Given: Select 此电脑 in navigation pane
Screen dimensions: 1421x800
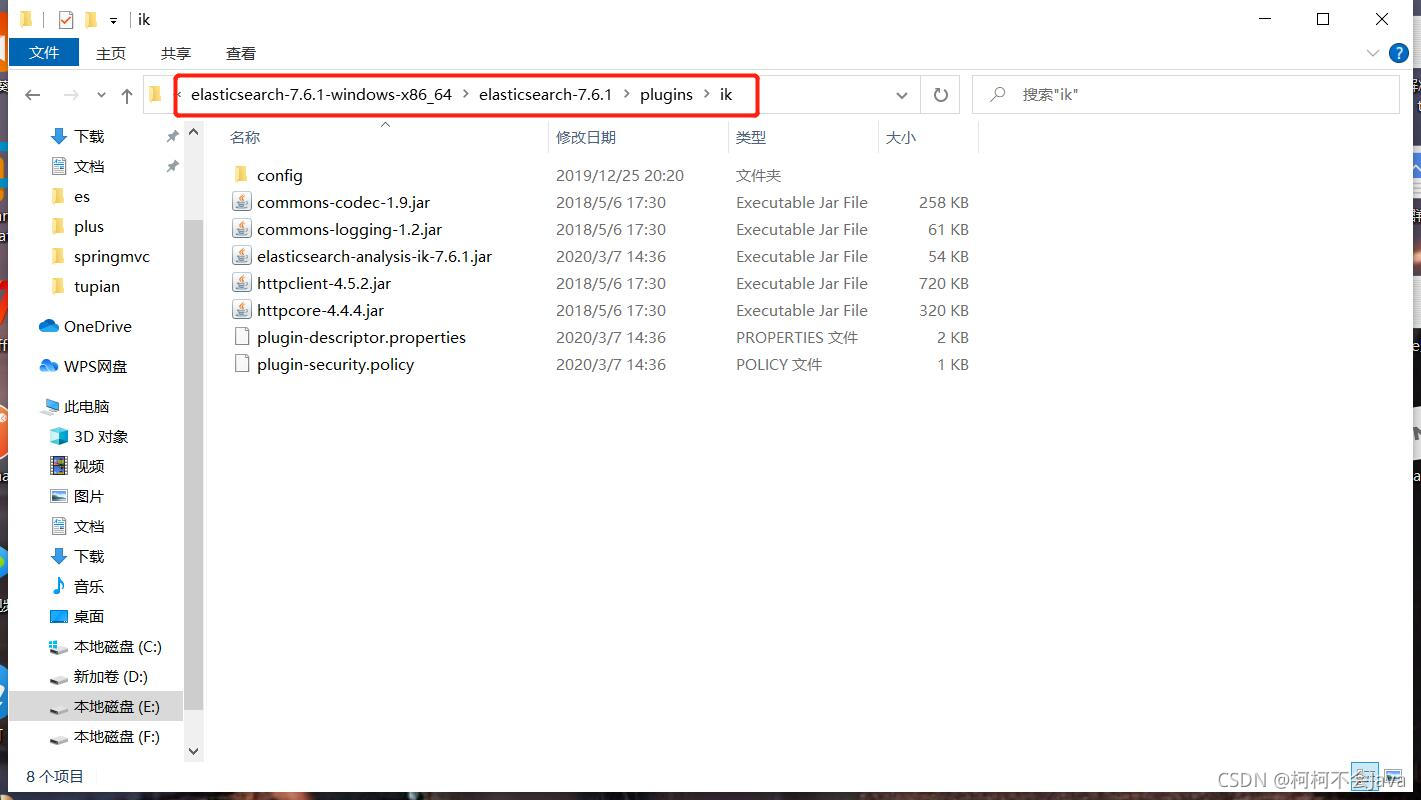Looking at the screenshot, I should [76, 406].
